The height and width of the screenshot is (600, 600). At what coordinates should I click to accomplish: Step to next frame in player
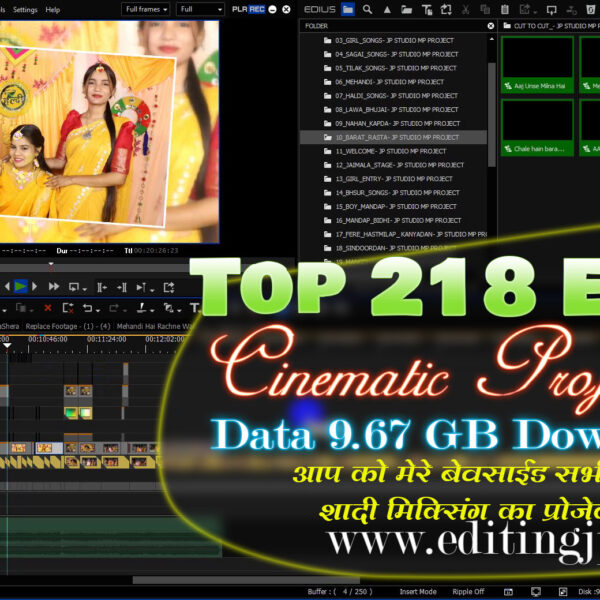point(34,286)
